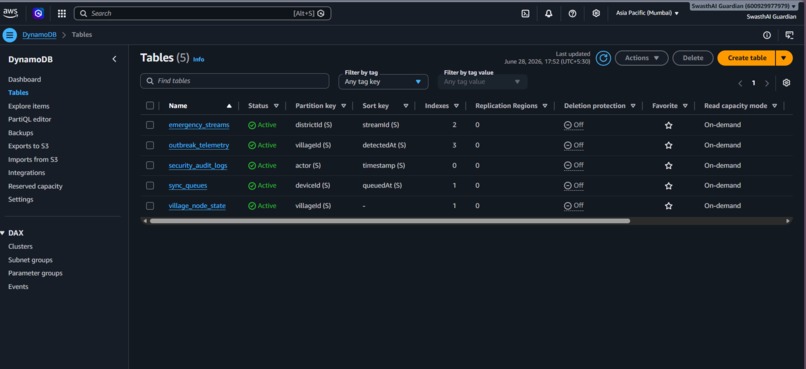This screenshot has width=806, height=369.
Task: Open the tutorials panel icon beside the info icon
Action: point(790,35)
